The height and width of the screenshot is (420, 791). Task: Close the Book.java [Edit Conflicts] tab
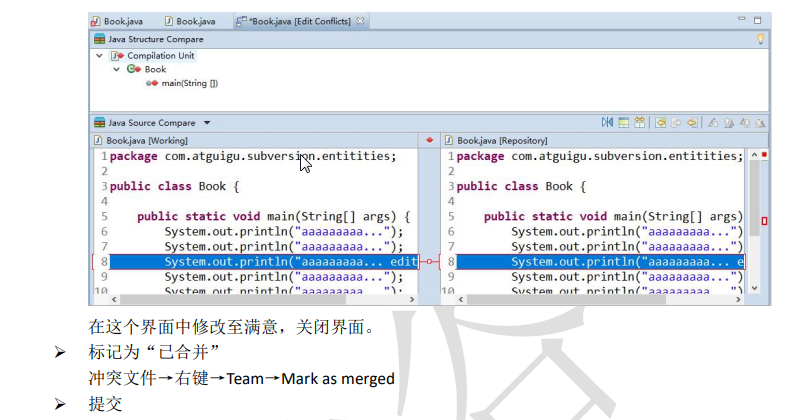(360, 21)
